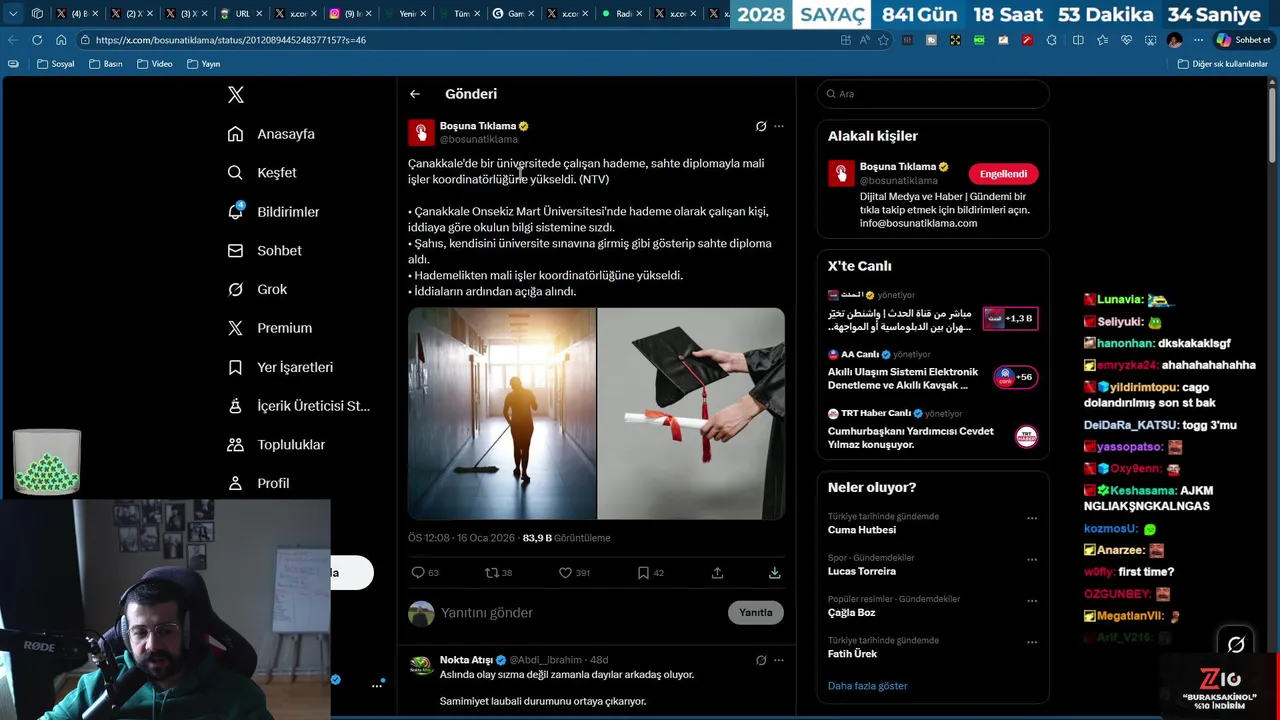Open Yer İşaretleri bookmarks
The width and height of the screenshot is (1280, 720).
pos(280,367)
